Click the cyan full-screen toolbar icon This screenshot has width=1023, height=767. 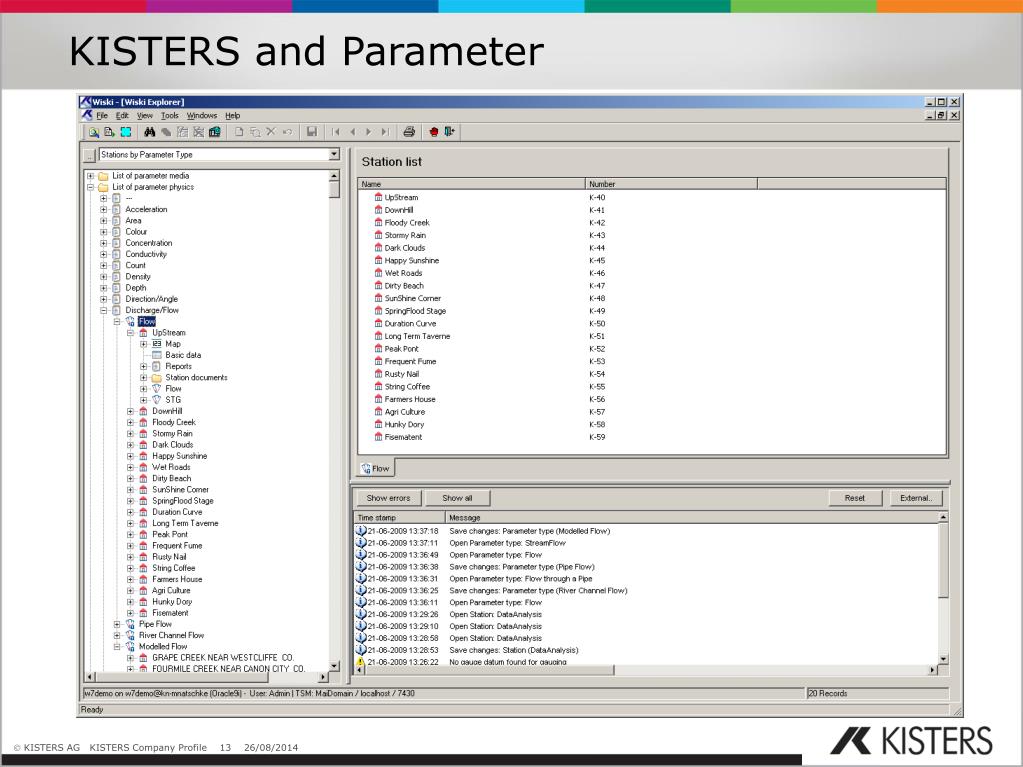tap(126, 132)
